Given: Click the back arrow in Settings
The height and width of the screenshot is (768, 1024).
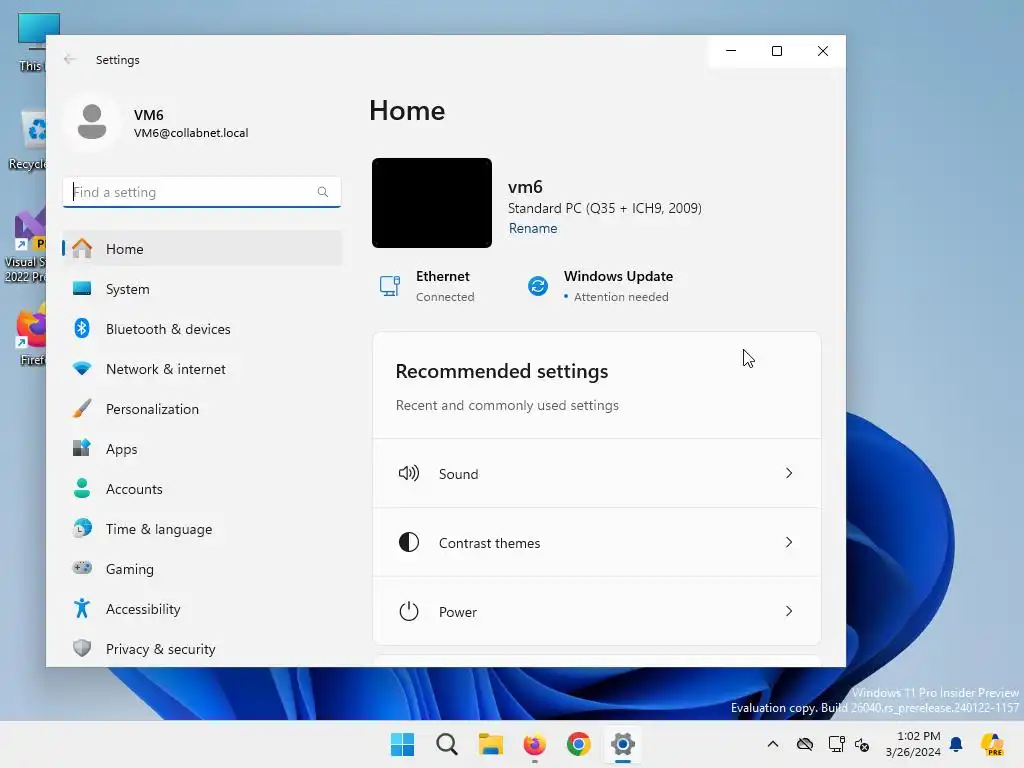Looking at the screenshot, I should (x=70, y=59).
